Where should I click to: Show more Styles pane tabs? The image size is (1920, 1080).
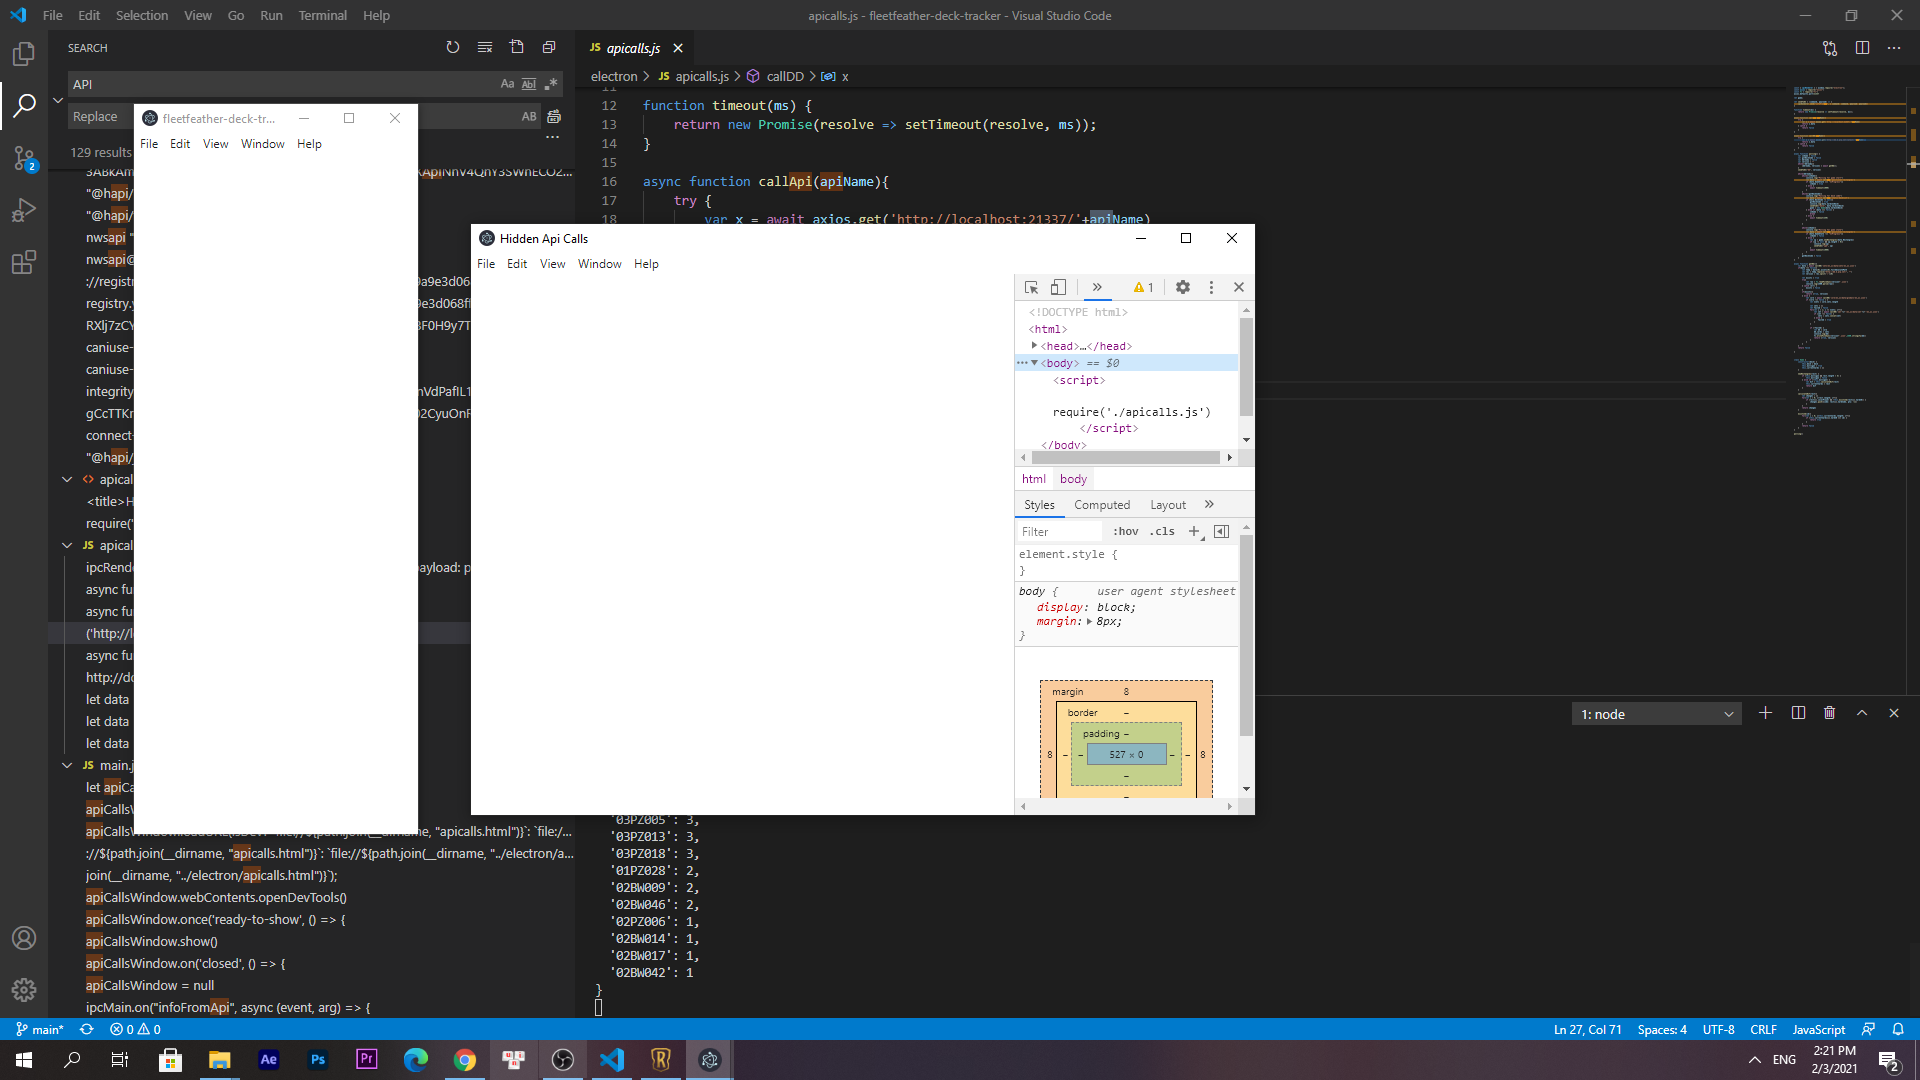pyautogui.click(x=1209, y=504)
